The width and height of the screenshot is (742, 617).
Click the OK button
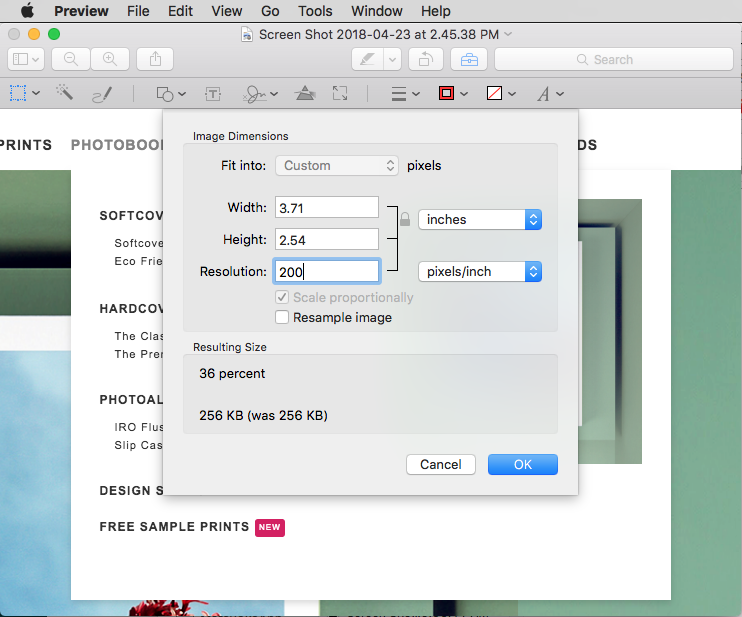pos(523,465)
